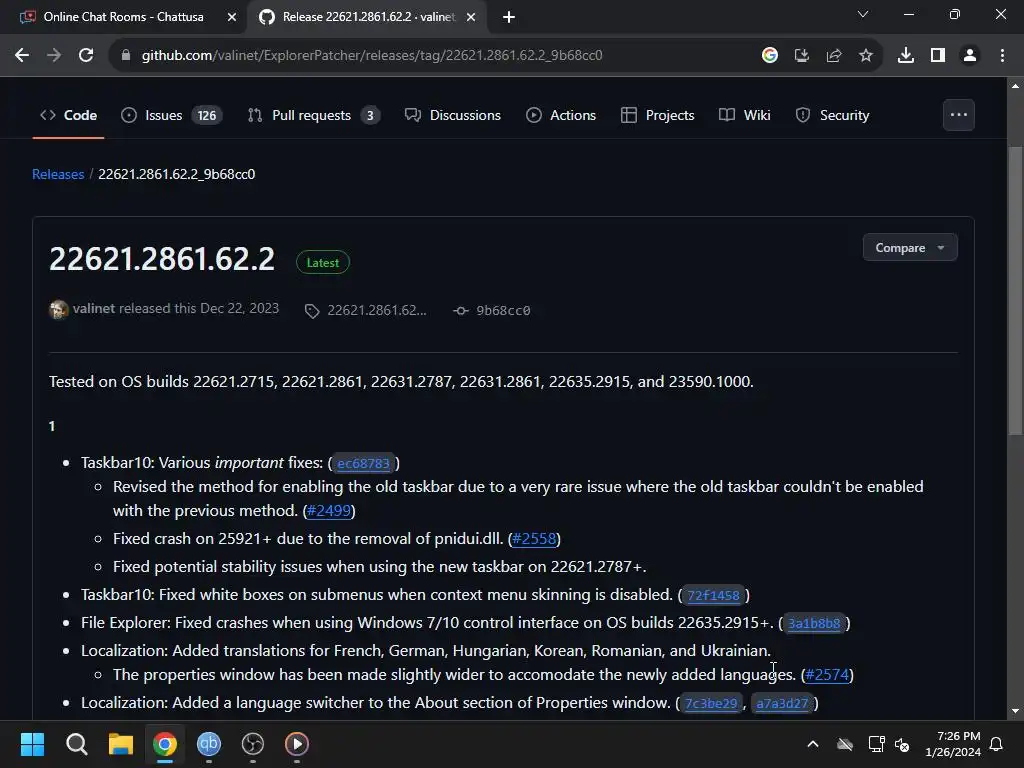The width and height of the screenshot is (1024, 768).
Task: Open the repository Code tab
Action: pos(69,116)
